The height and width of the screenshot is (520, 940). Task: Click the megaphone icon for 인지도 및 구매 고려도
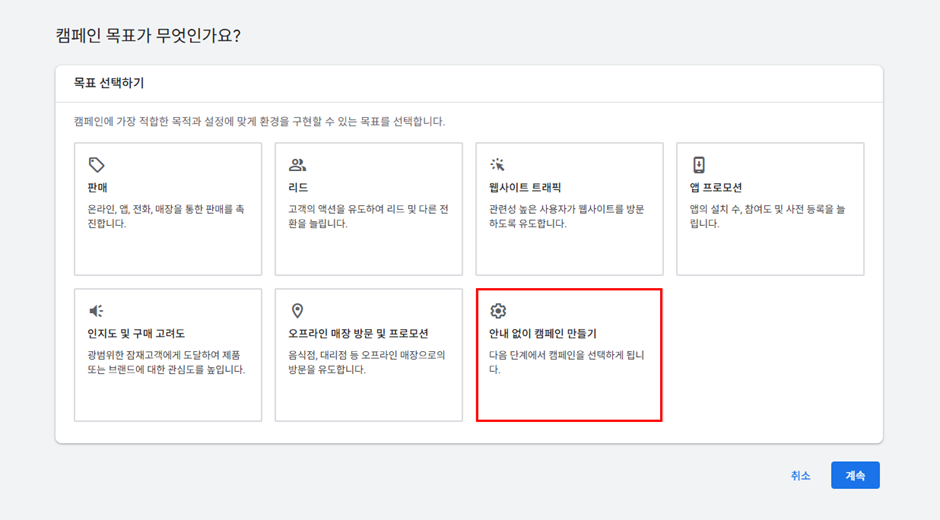pos(97,311)
